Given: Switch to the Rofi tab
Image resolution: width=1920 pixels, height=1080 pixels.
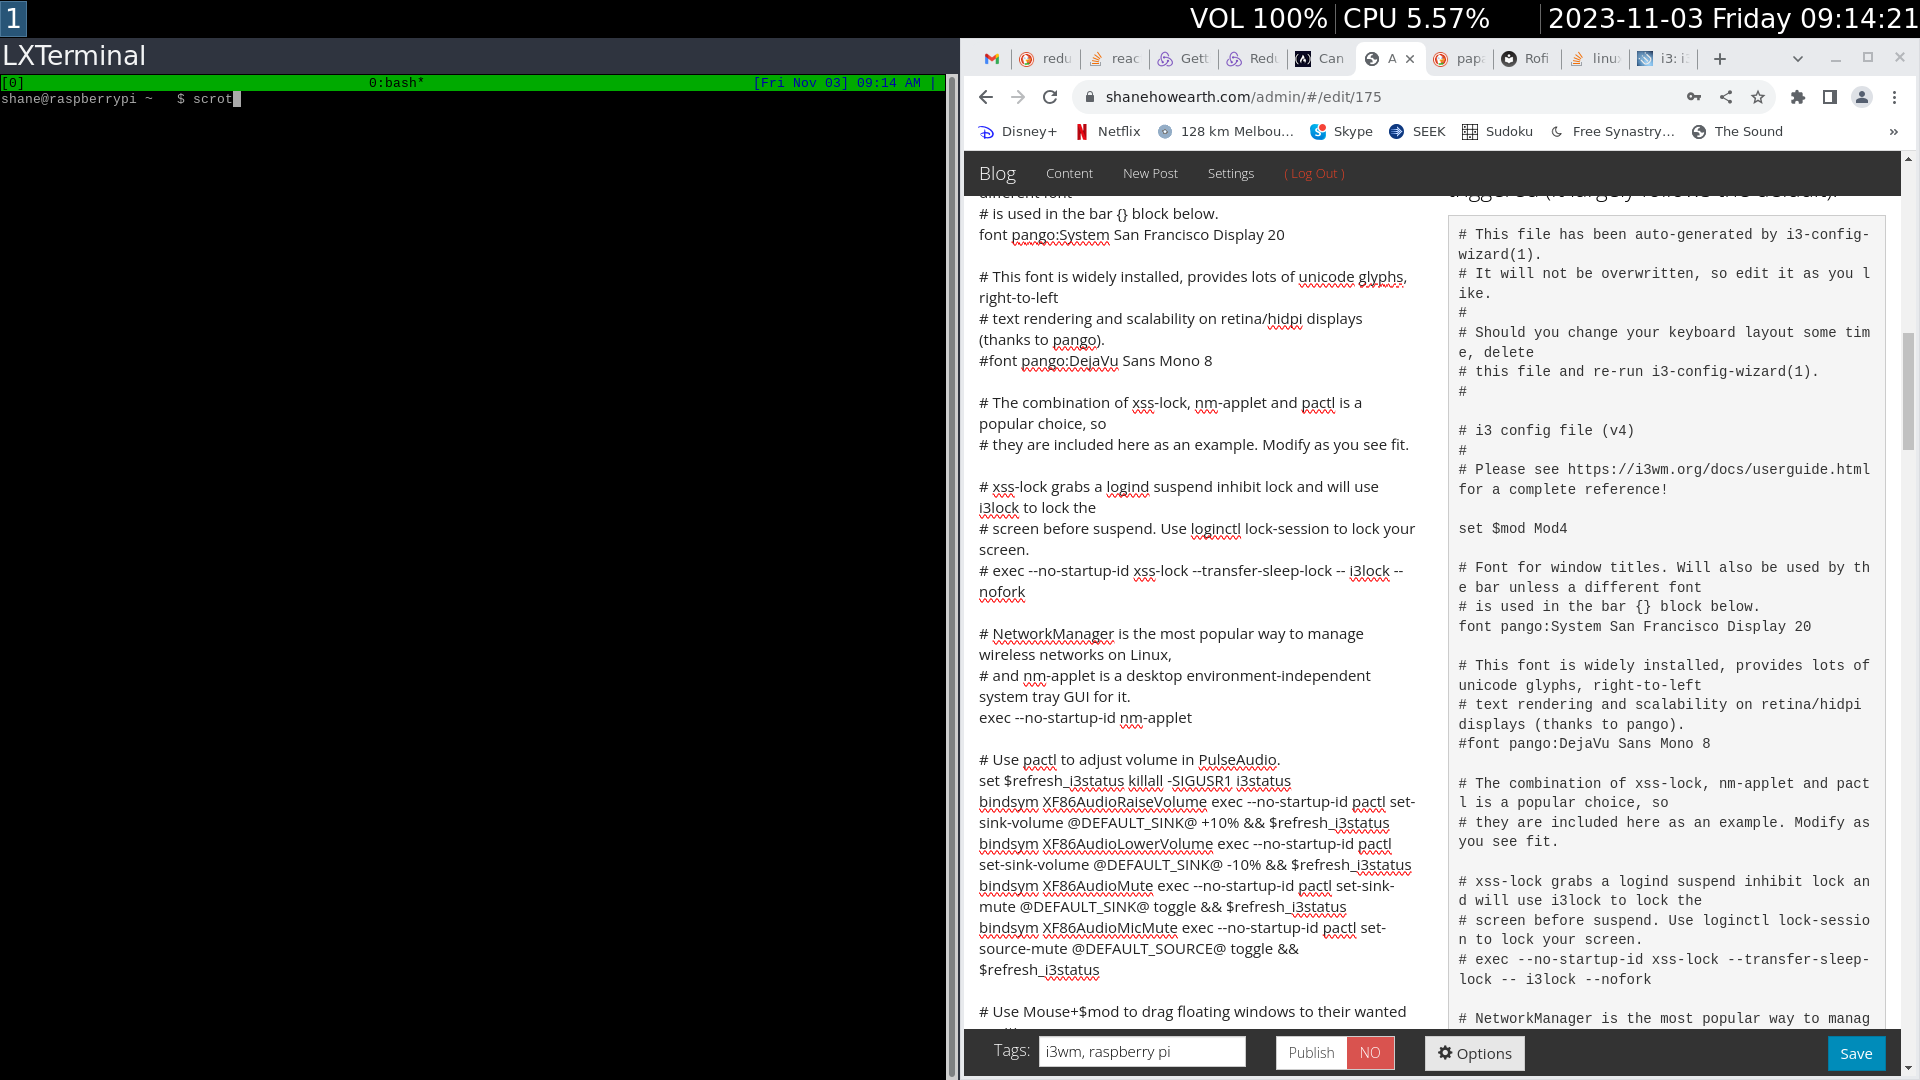Looking at the screenshot, I should tap(1526, 59).
